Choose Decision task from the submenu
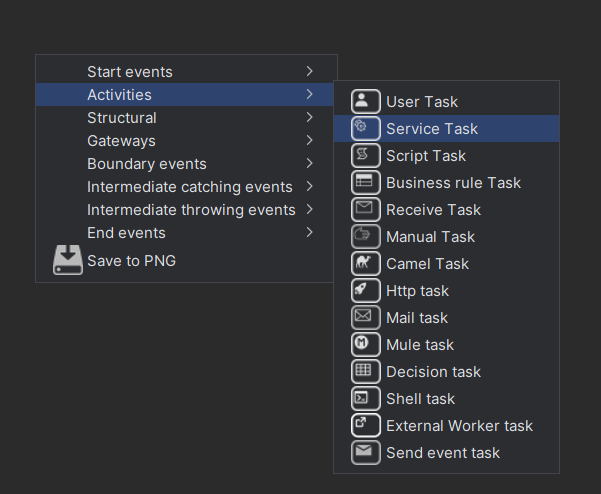Image resolution: width=601 pixels, height=494 pixels. tap(433, 372)
